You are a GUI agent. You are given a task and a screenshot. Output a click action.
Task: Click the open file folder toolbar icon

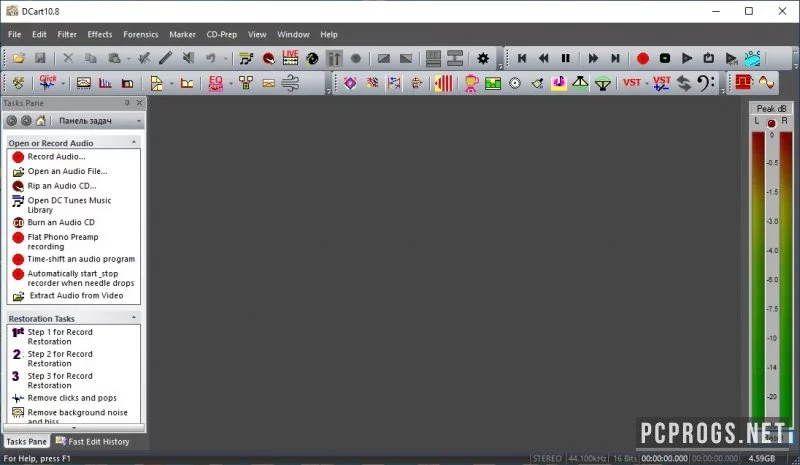tap(19, 58)
